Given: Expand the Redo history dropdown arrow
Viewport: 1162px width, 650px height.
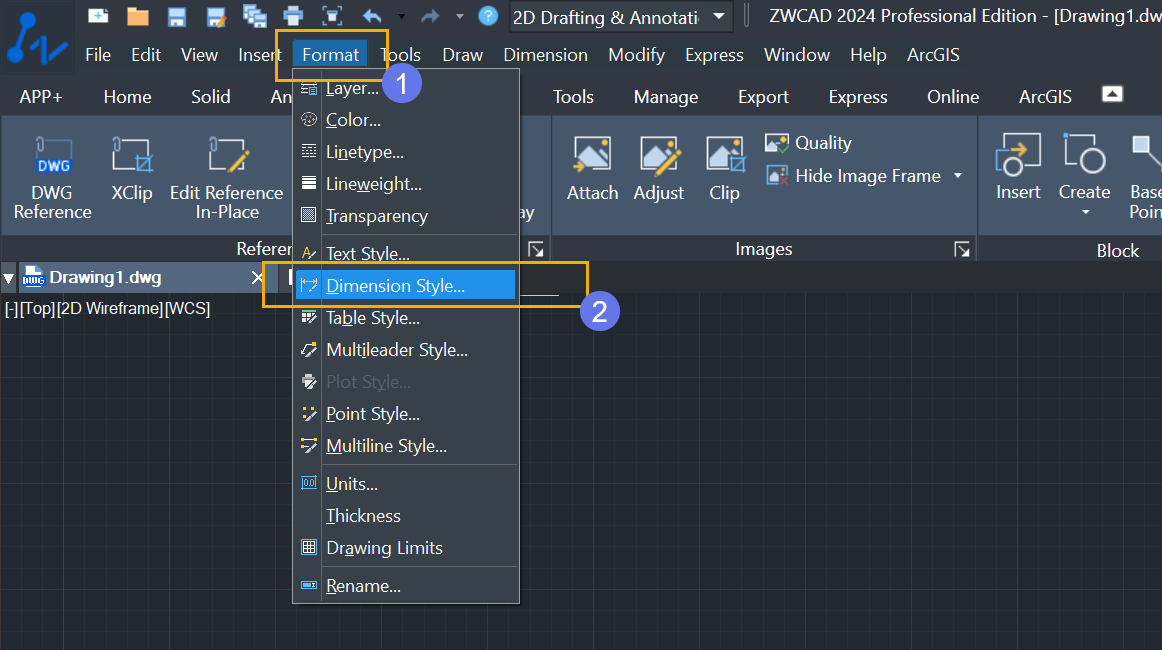Looking at the screenshot, I should 459,16.
